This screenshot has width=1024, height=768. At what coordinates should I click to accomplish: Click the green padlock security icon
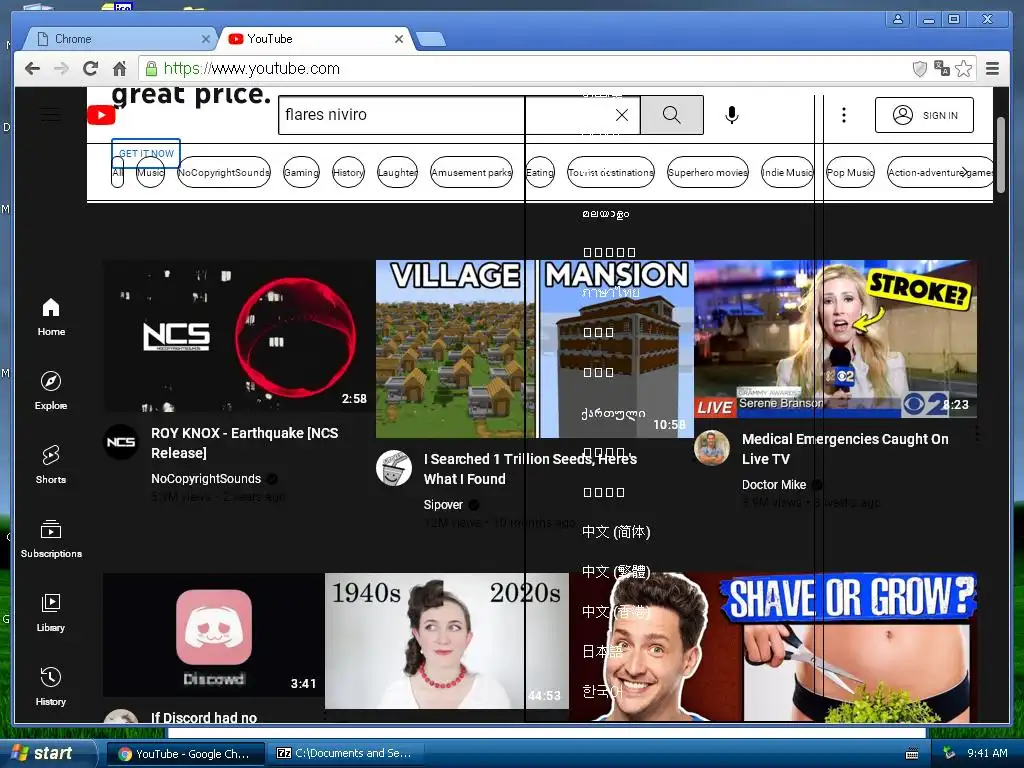click(x=151, y=69)
